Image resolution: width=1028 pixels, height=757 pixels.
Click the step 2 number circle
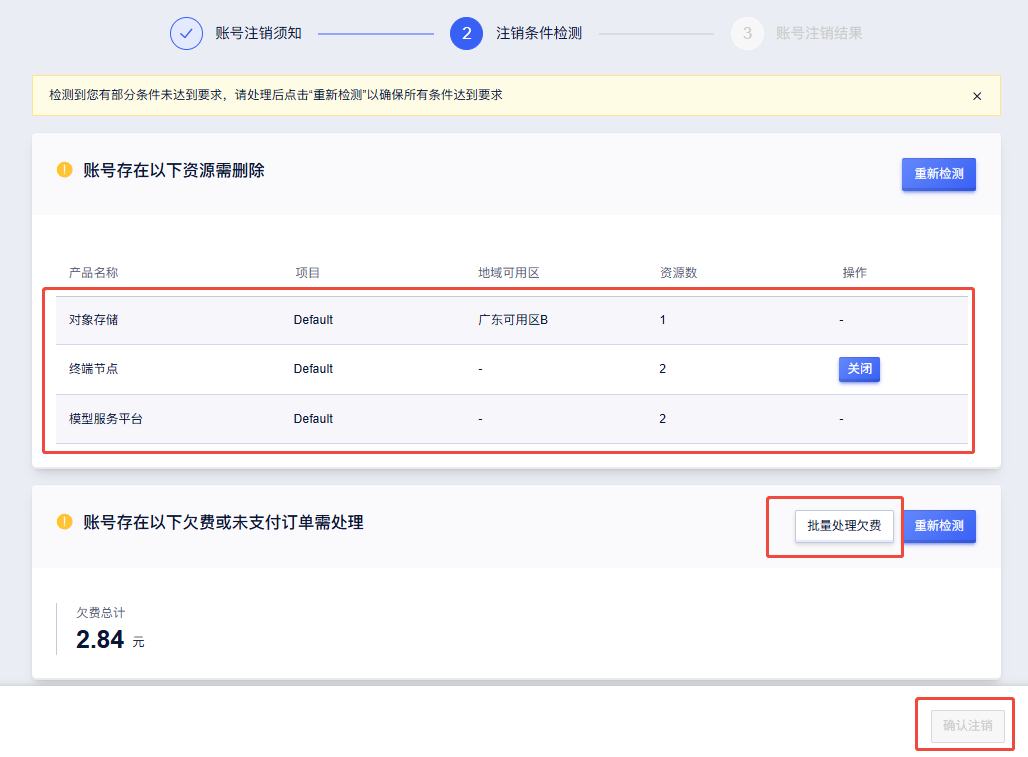click(x=466, y=33)
